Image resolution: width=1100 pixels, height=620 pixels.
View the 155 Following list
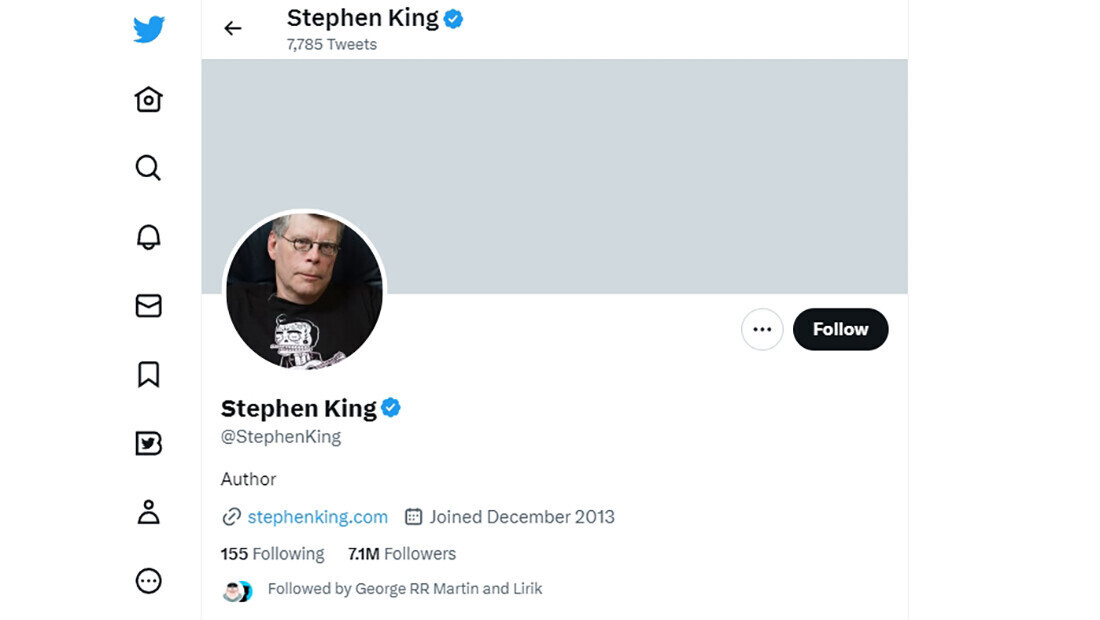pyautogui.click(x=273, y=554)
